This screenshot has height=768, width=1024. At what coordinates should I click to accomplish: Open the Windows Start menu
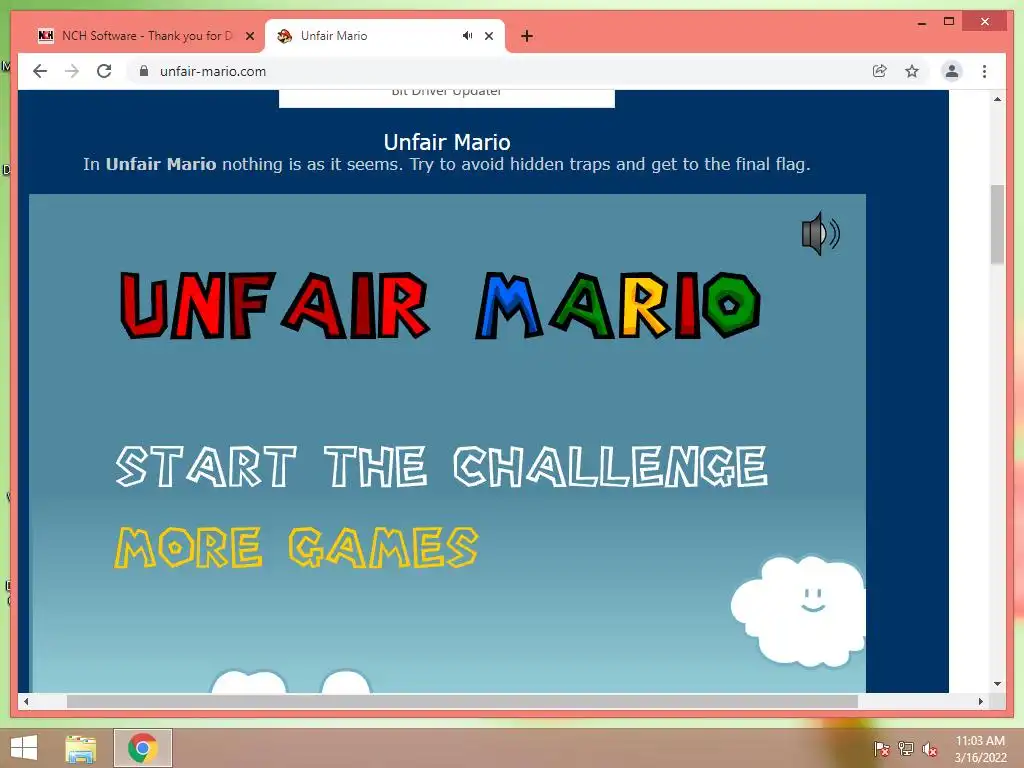point(24,748)
